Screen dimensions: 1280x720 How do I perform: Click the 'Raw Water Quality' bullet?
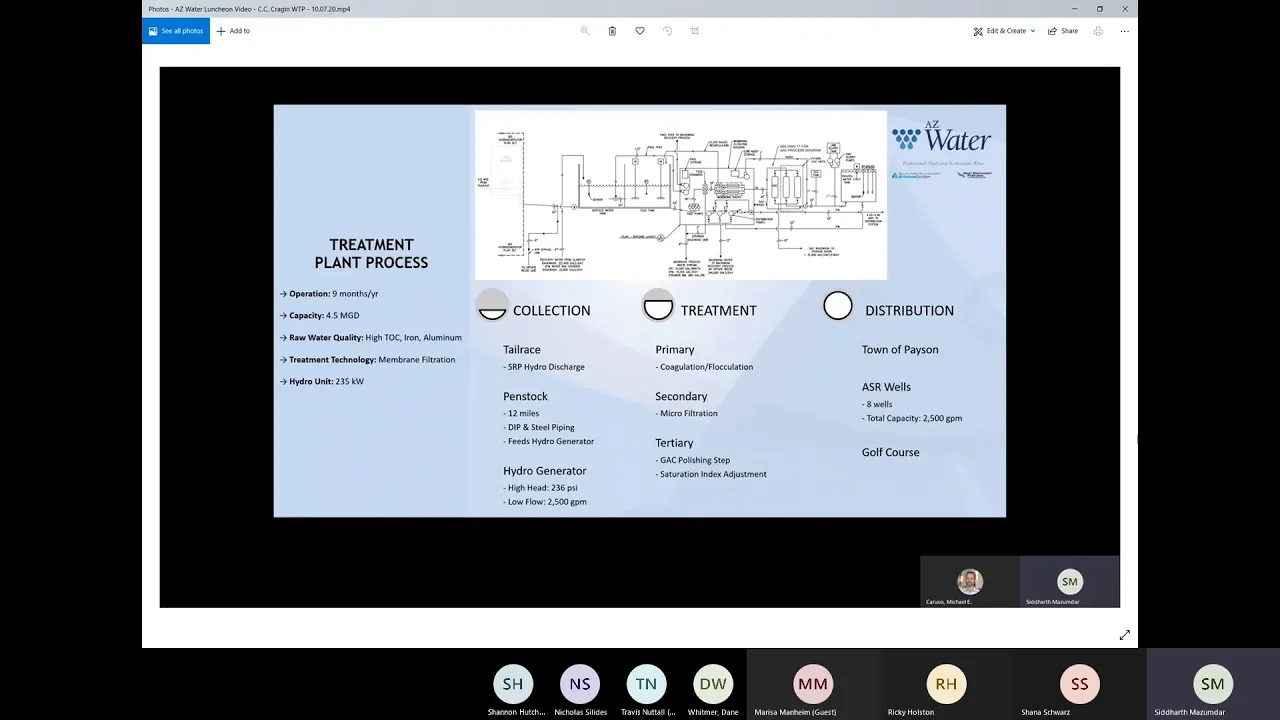pyautogui.click(x=371, y=338)
